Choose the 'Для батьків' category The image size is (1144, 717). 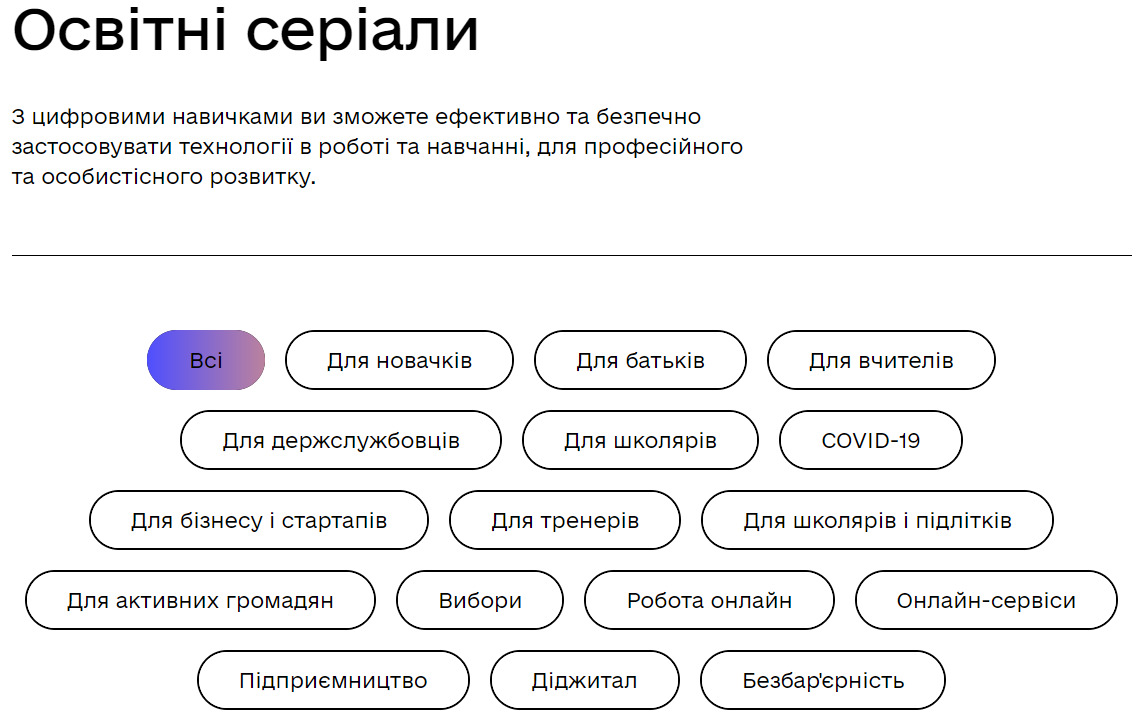(x=640, y=360)
